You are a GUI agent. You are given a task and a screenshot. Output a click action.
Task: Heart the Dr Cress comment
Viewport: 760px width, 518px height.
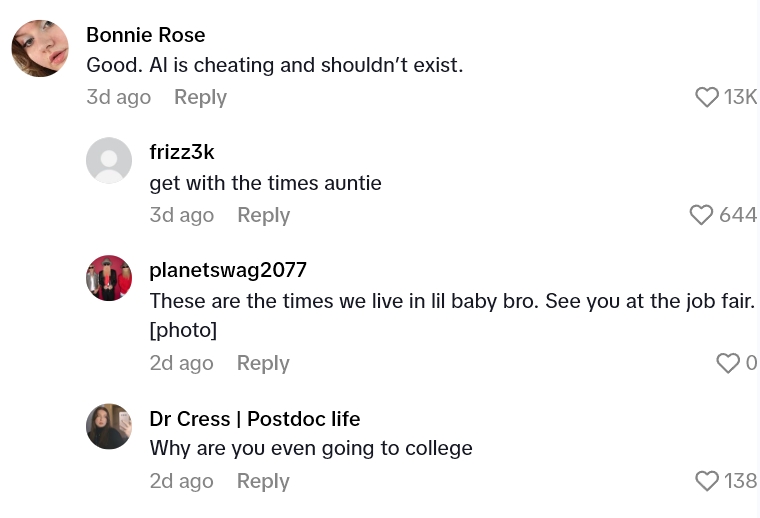pyautogui.click(x=707, y=481)
